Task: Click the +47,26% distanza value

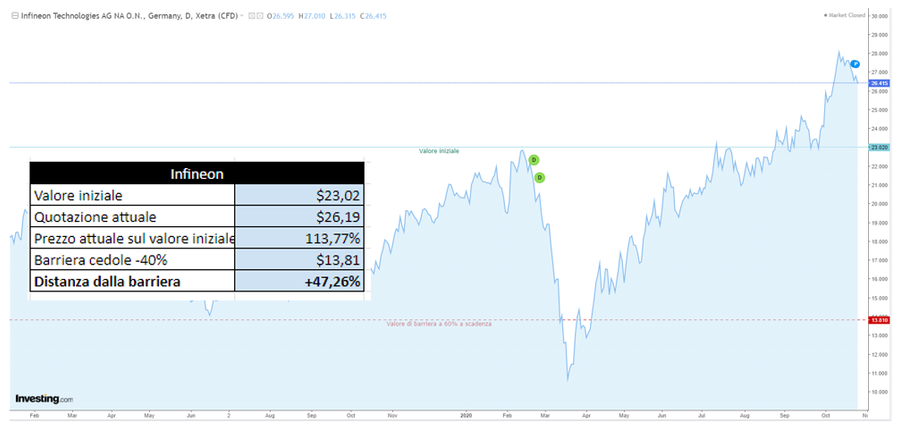Action: click(300, 281)
